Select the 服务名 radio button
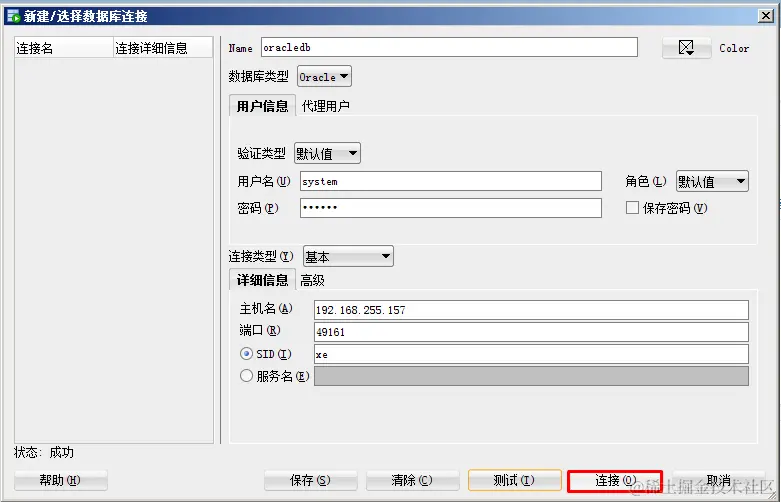 (247, 376)
